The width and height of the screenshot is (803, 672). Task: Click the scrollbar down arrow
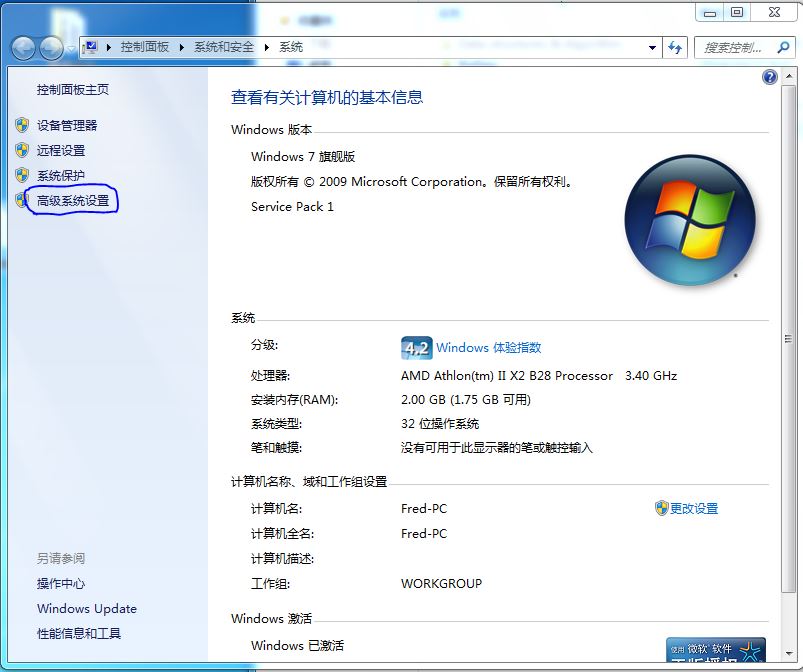click(789, 654)
